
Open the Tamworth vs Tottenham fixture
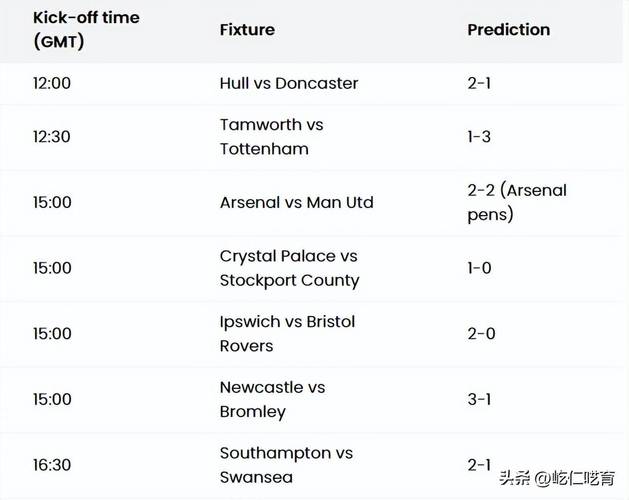tap(272, 137)
